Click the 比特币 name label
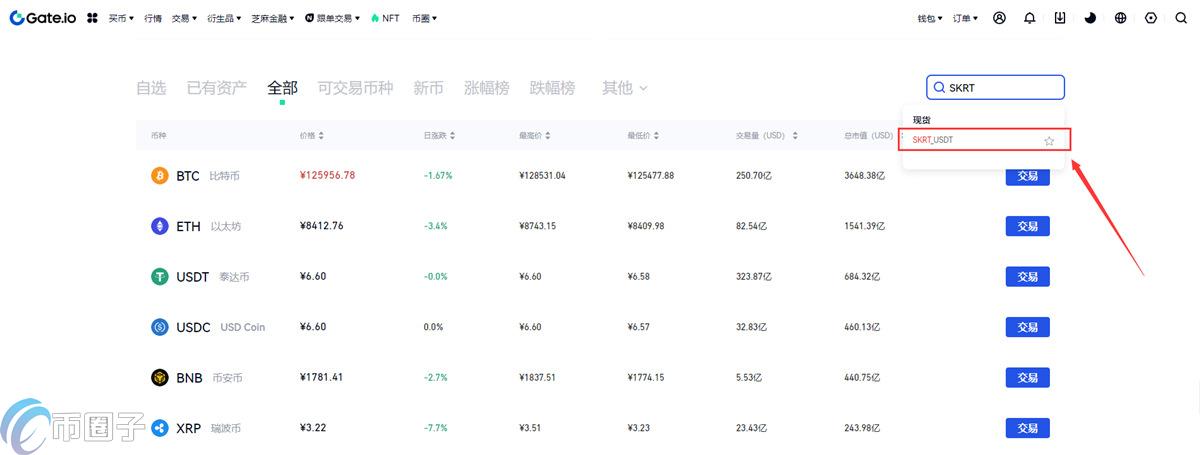The width and height of the screenshot is (1200, 455). point(224,176)
